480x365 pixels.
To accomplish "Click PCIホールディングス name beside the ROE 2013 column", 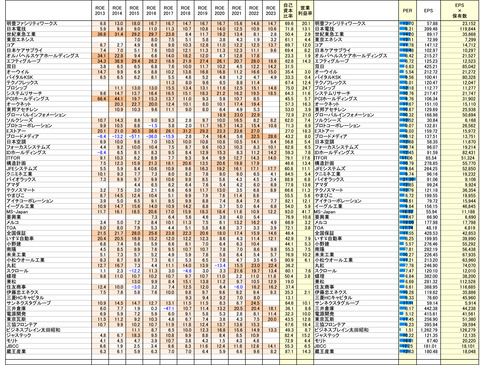I will (x=28, y=99).
